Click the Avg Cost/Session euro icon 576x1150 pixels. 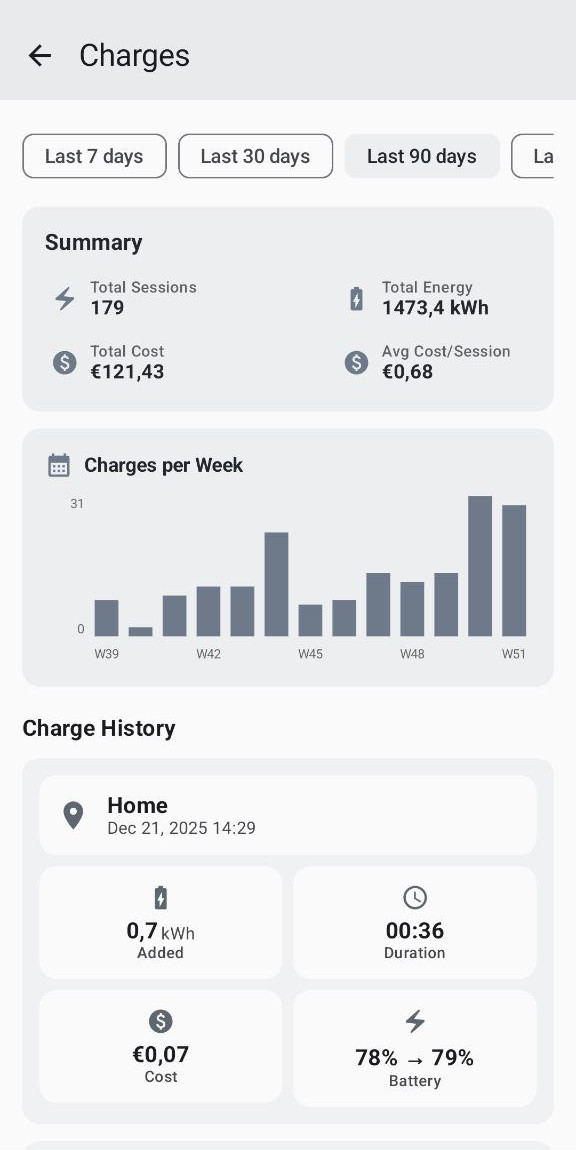[356, 362]
